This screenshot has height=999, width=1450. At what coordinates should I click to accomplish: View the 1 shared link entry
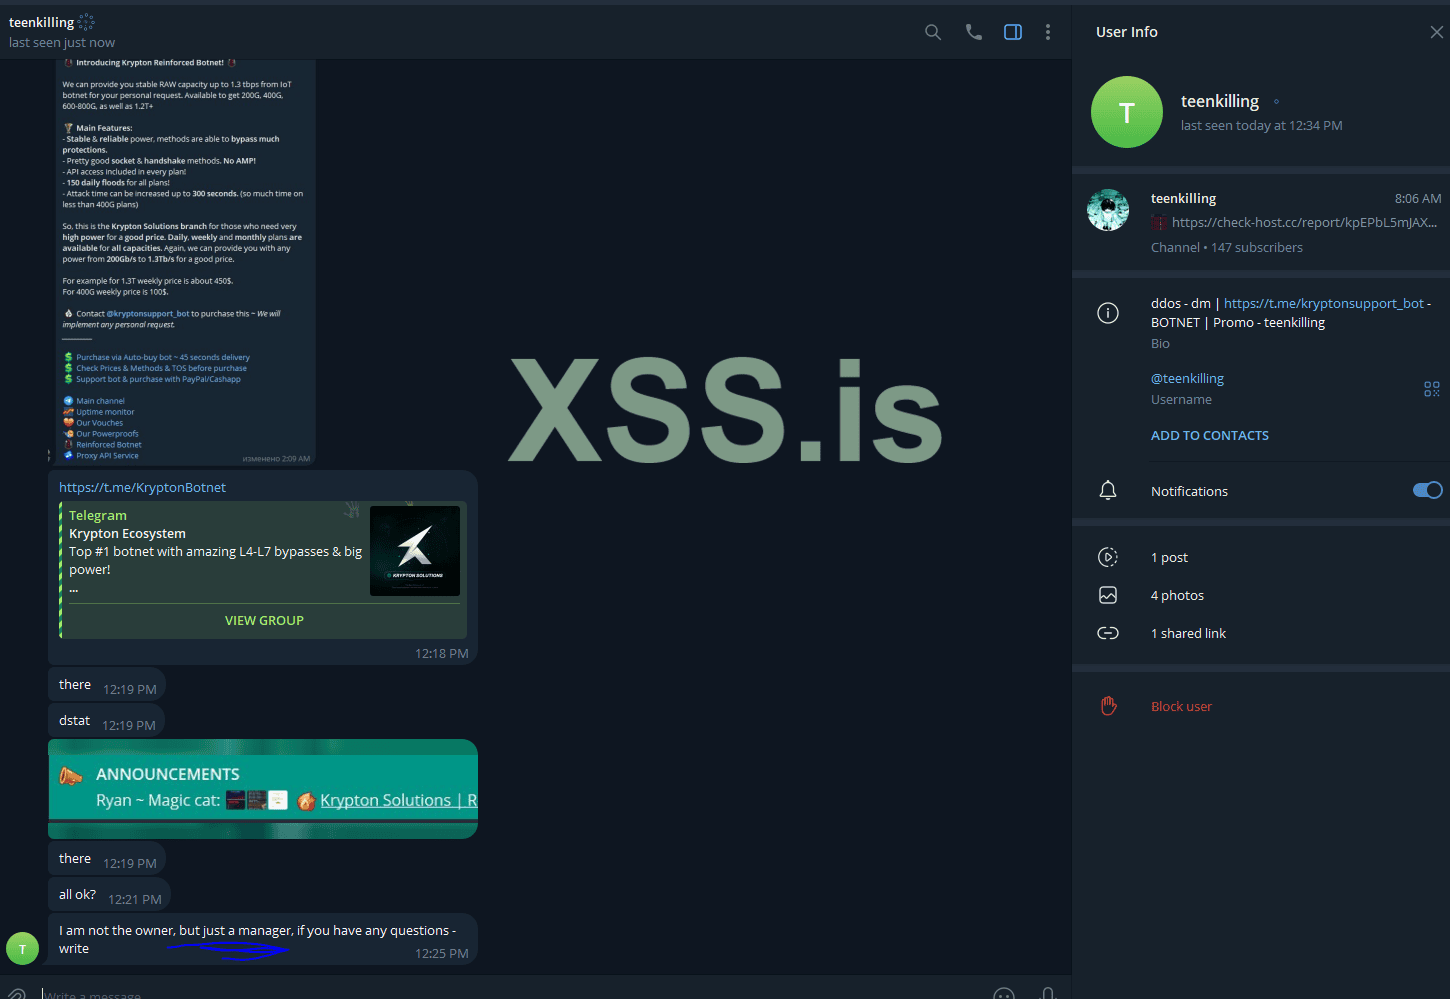tap(1188, 633)
